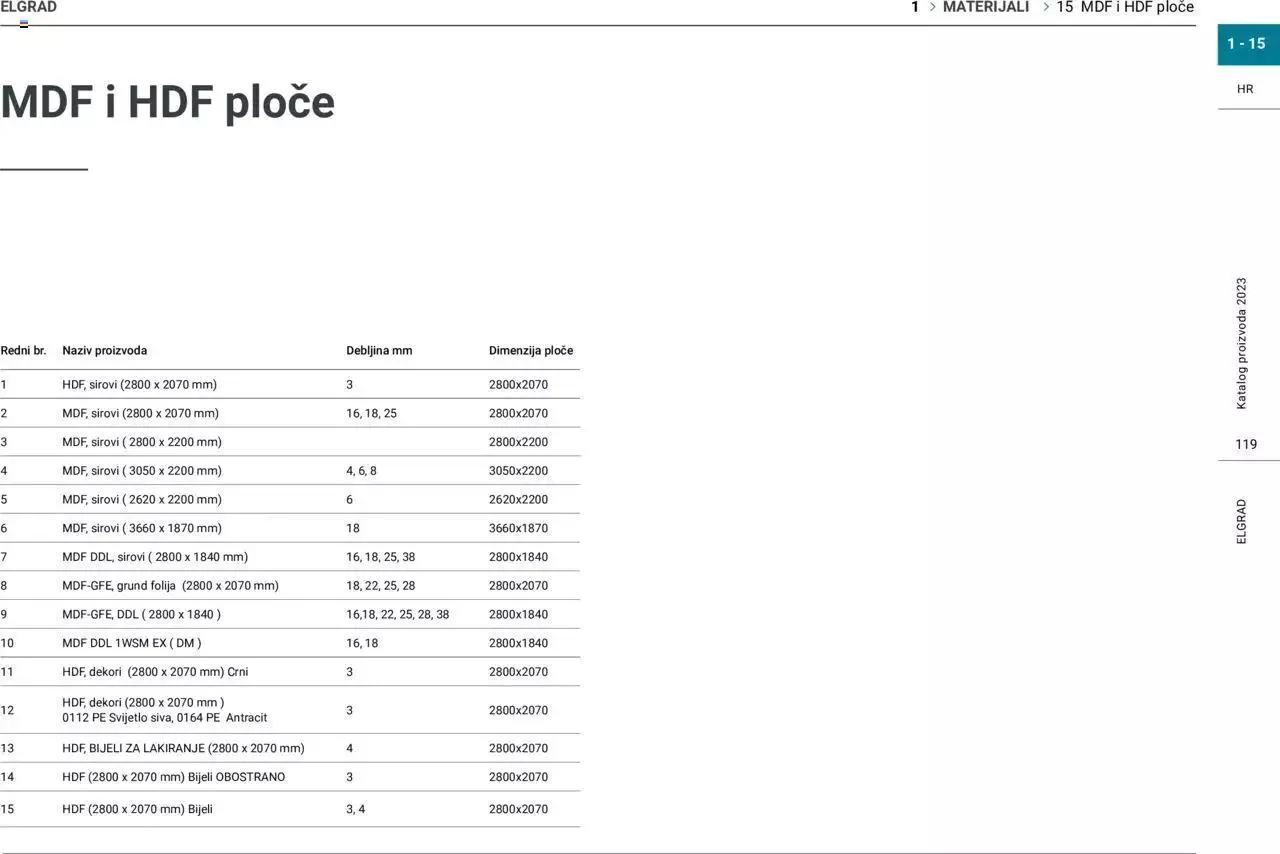Click the 'Naziv proizvoda' column header

pyautogui.click(x=104, y=351)
